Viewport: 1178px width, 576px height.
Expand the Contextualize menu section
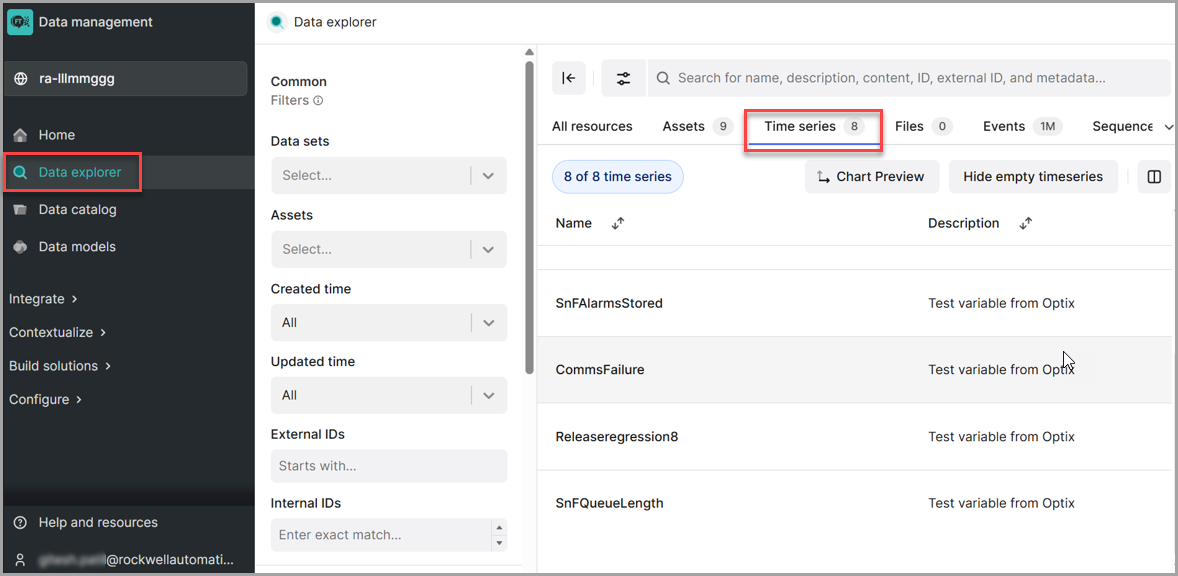tap(58, 332)
